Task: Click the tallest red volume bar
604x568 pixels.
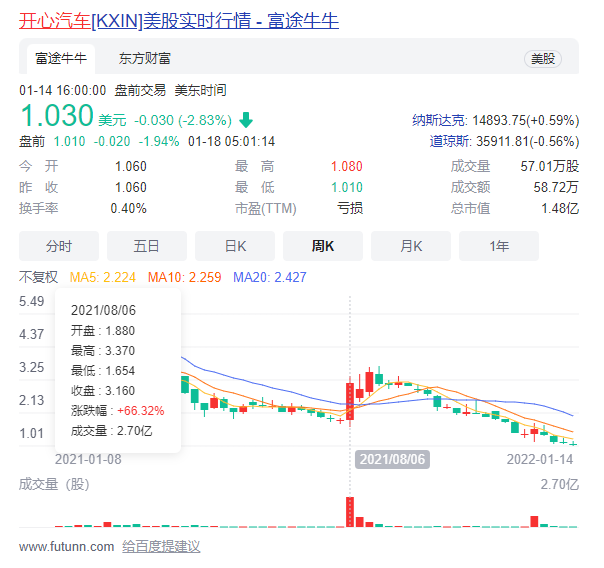Action: coord(350,511)
